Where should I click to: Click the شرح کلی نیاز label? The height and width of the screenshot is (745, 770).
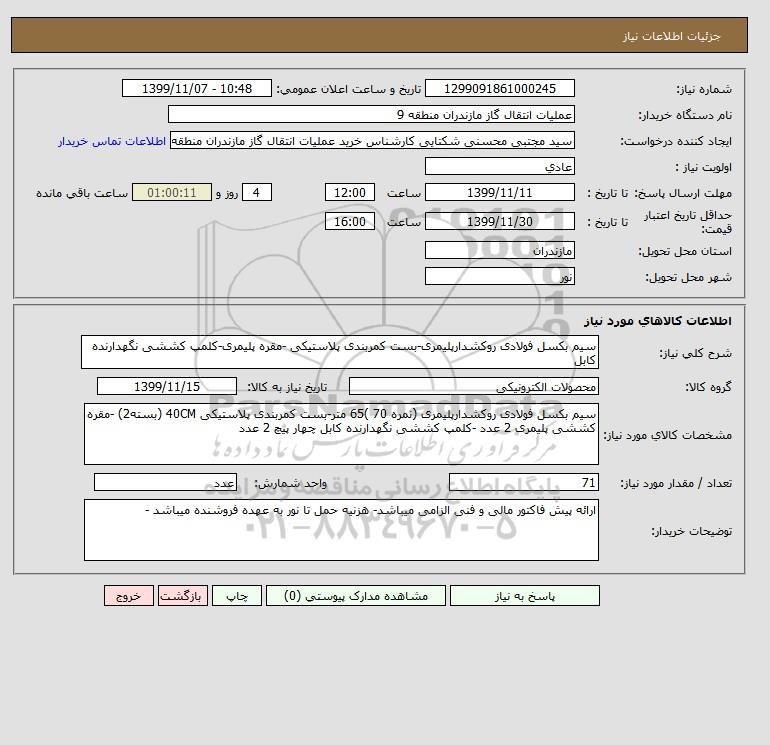tap(695, 353)
